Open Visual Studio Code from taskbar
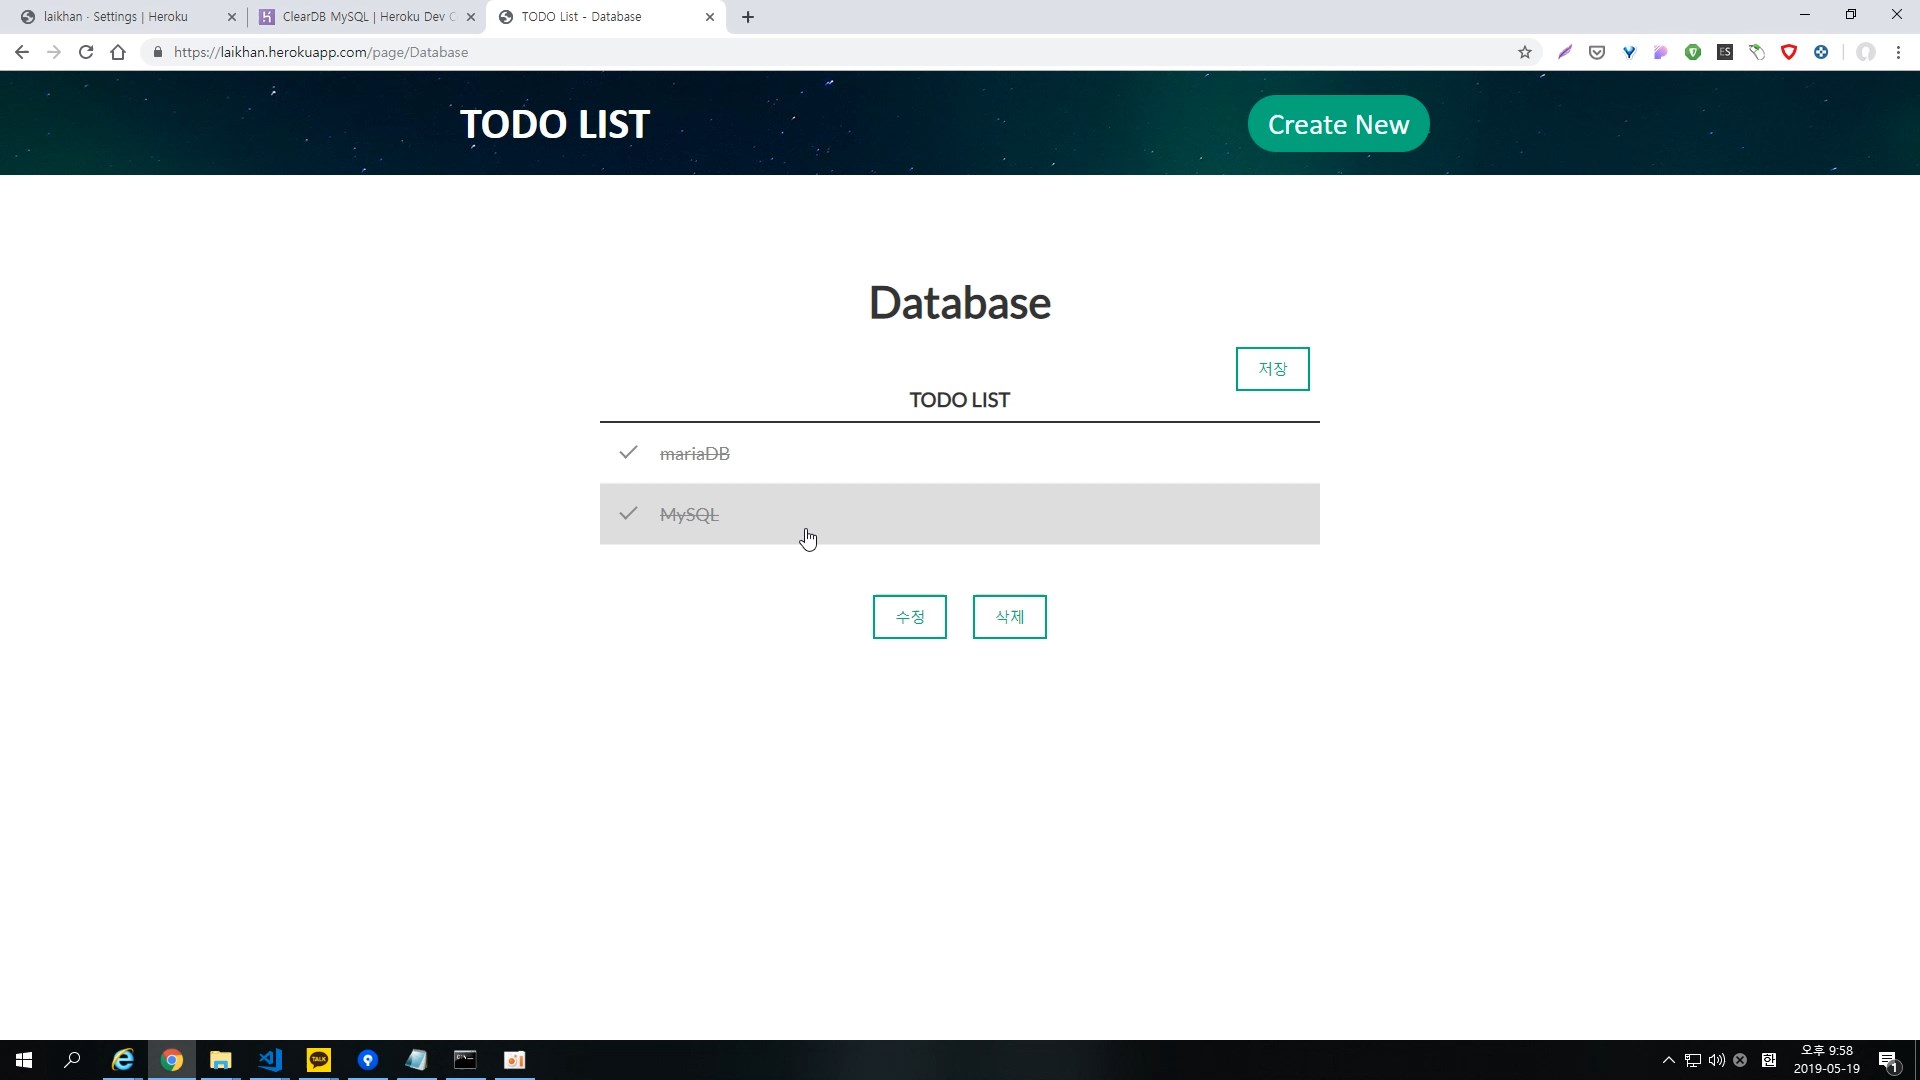 point(270,1060)
